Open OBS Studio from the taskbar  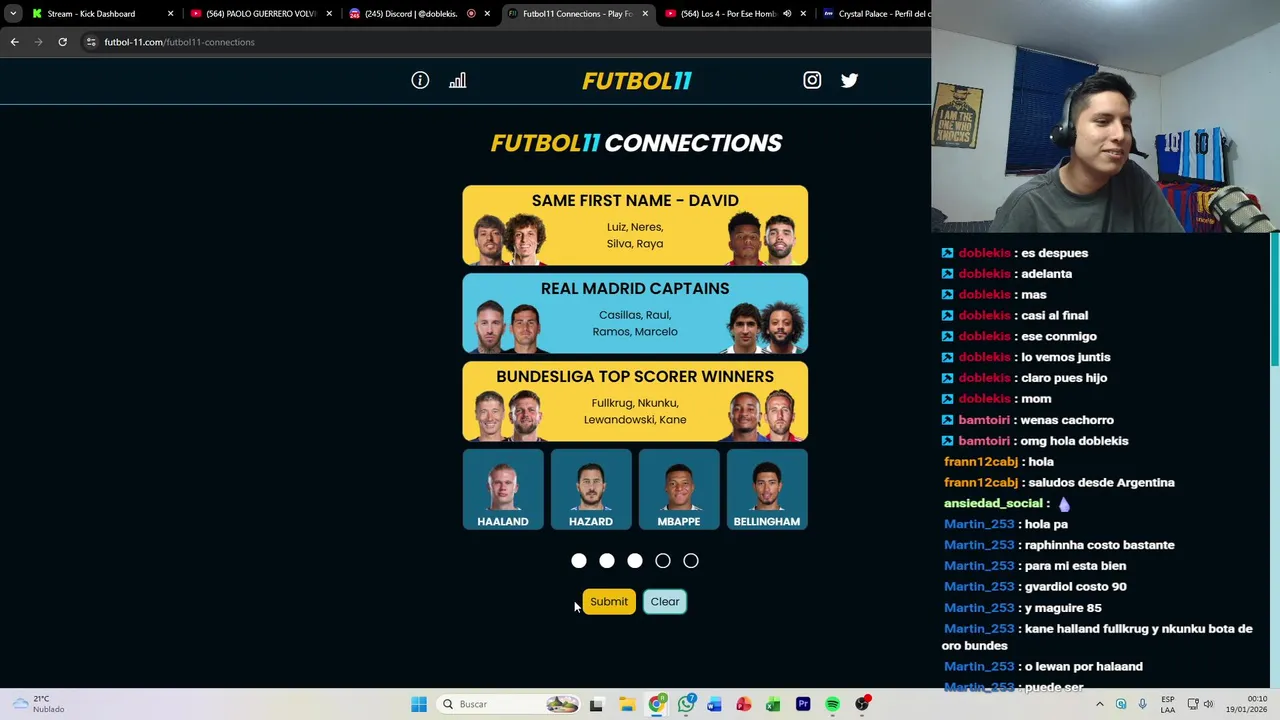tap(862, 704)
